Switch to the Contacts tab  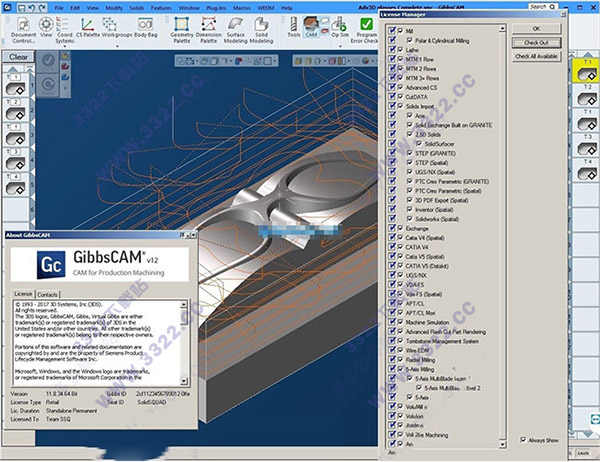(47, 295)
